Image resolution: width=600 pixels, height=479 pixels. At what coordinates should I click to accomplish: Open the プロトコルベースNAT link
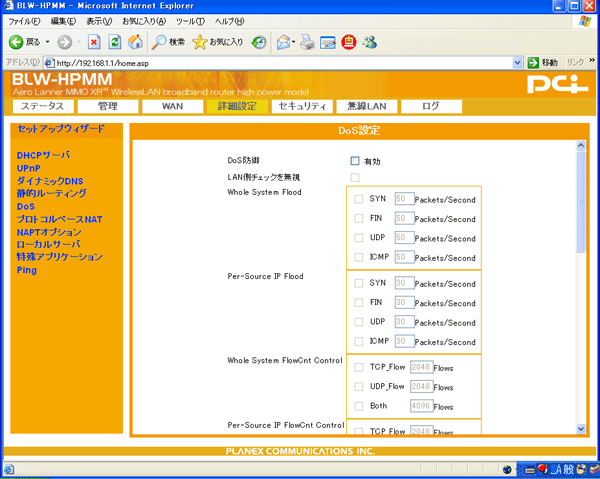point(59,219)
